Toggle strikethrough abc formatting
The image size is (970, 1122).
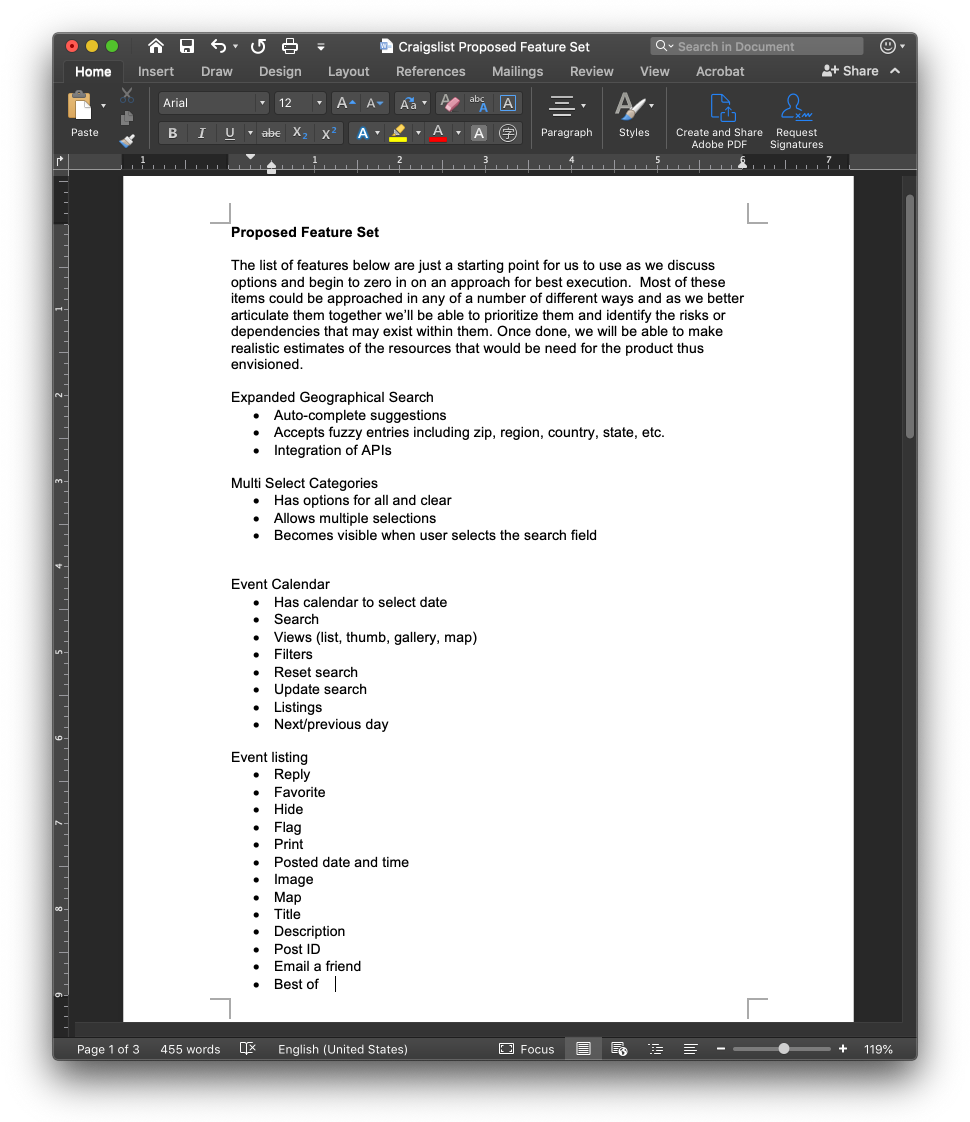[x=271, y=133]
